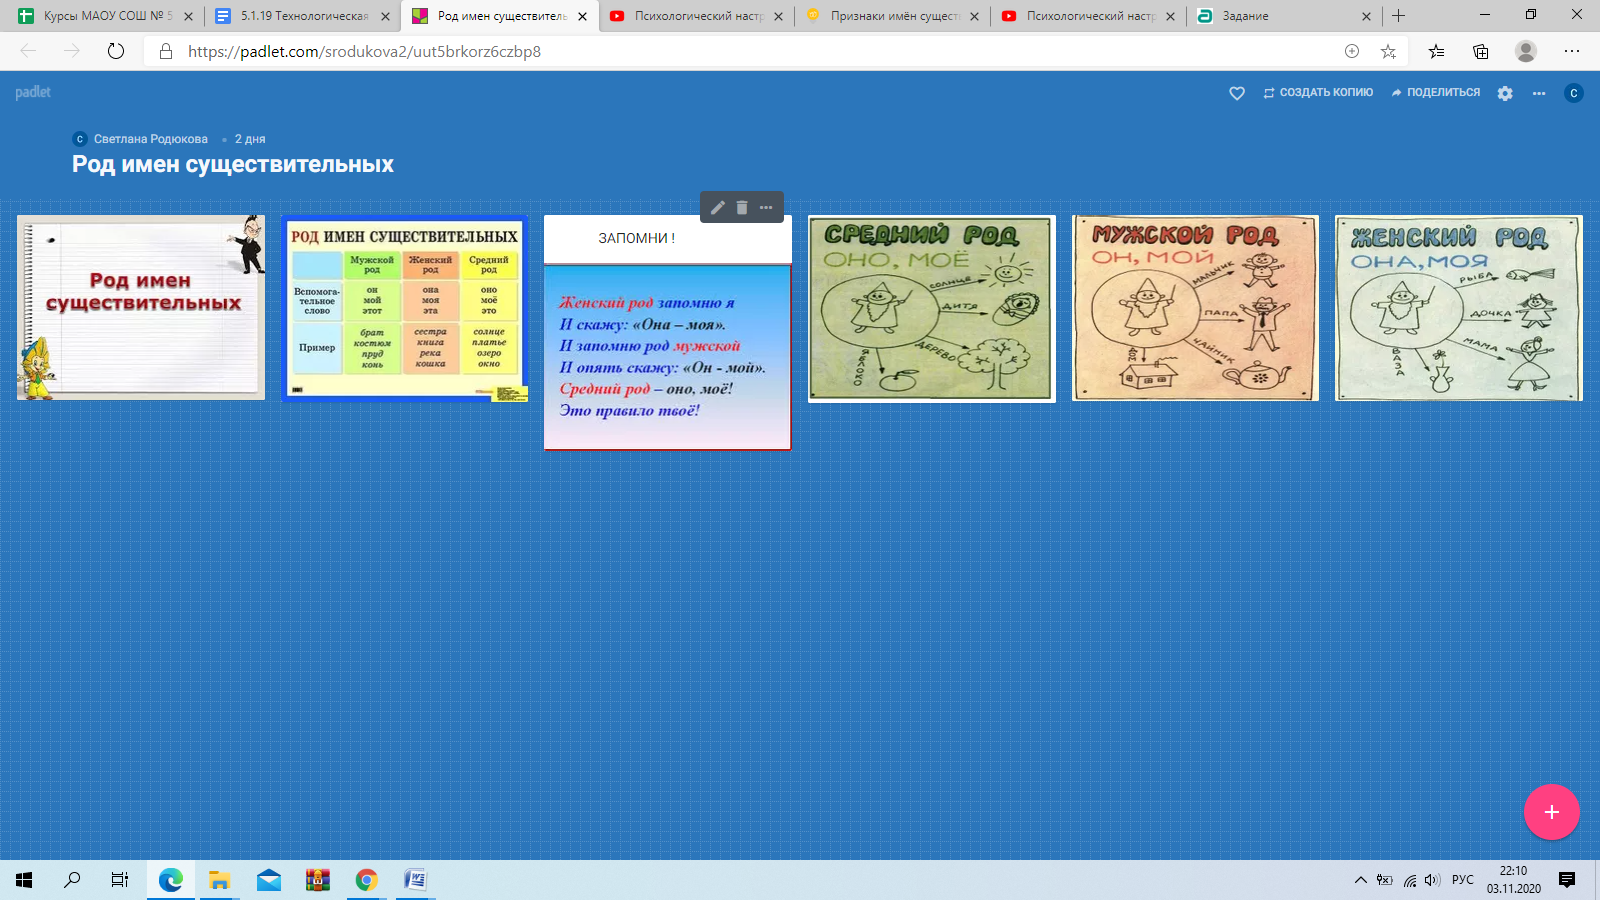This screenshot has width=1600, height=900.
Task: Open browser settings and more menu
Action: pyautogui.click(x=1572, y=51)
